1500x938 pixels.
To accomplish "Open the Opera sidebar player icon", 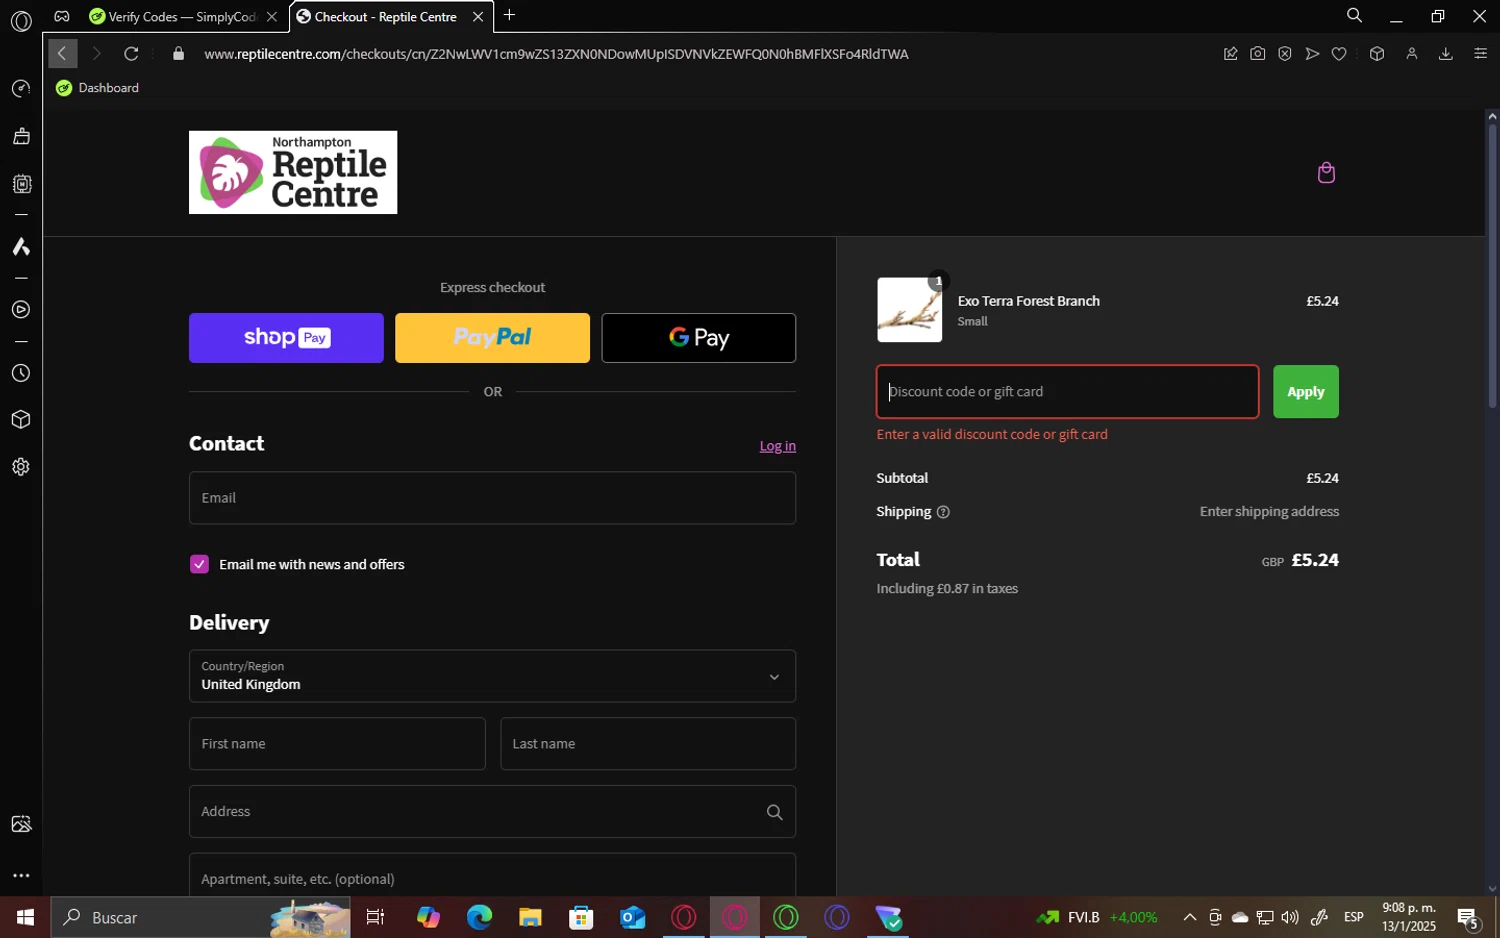I will pyautogui.click(x=21, y=310).
